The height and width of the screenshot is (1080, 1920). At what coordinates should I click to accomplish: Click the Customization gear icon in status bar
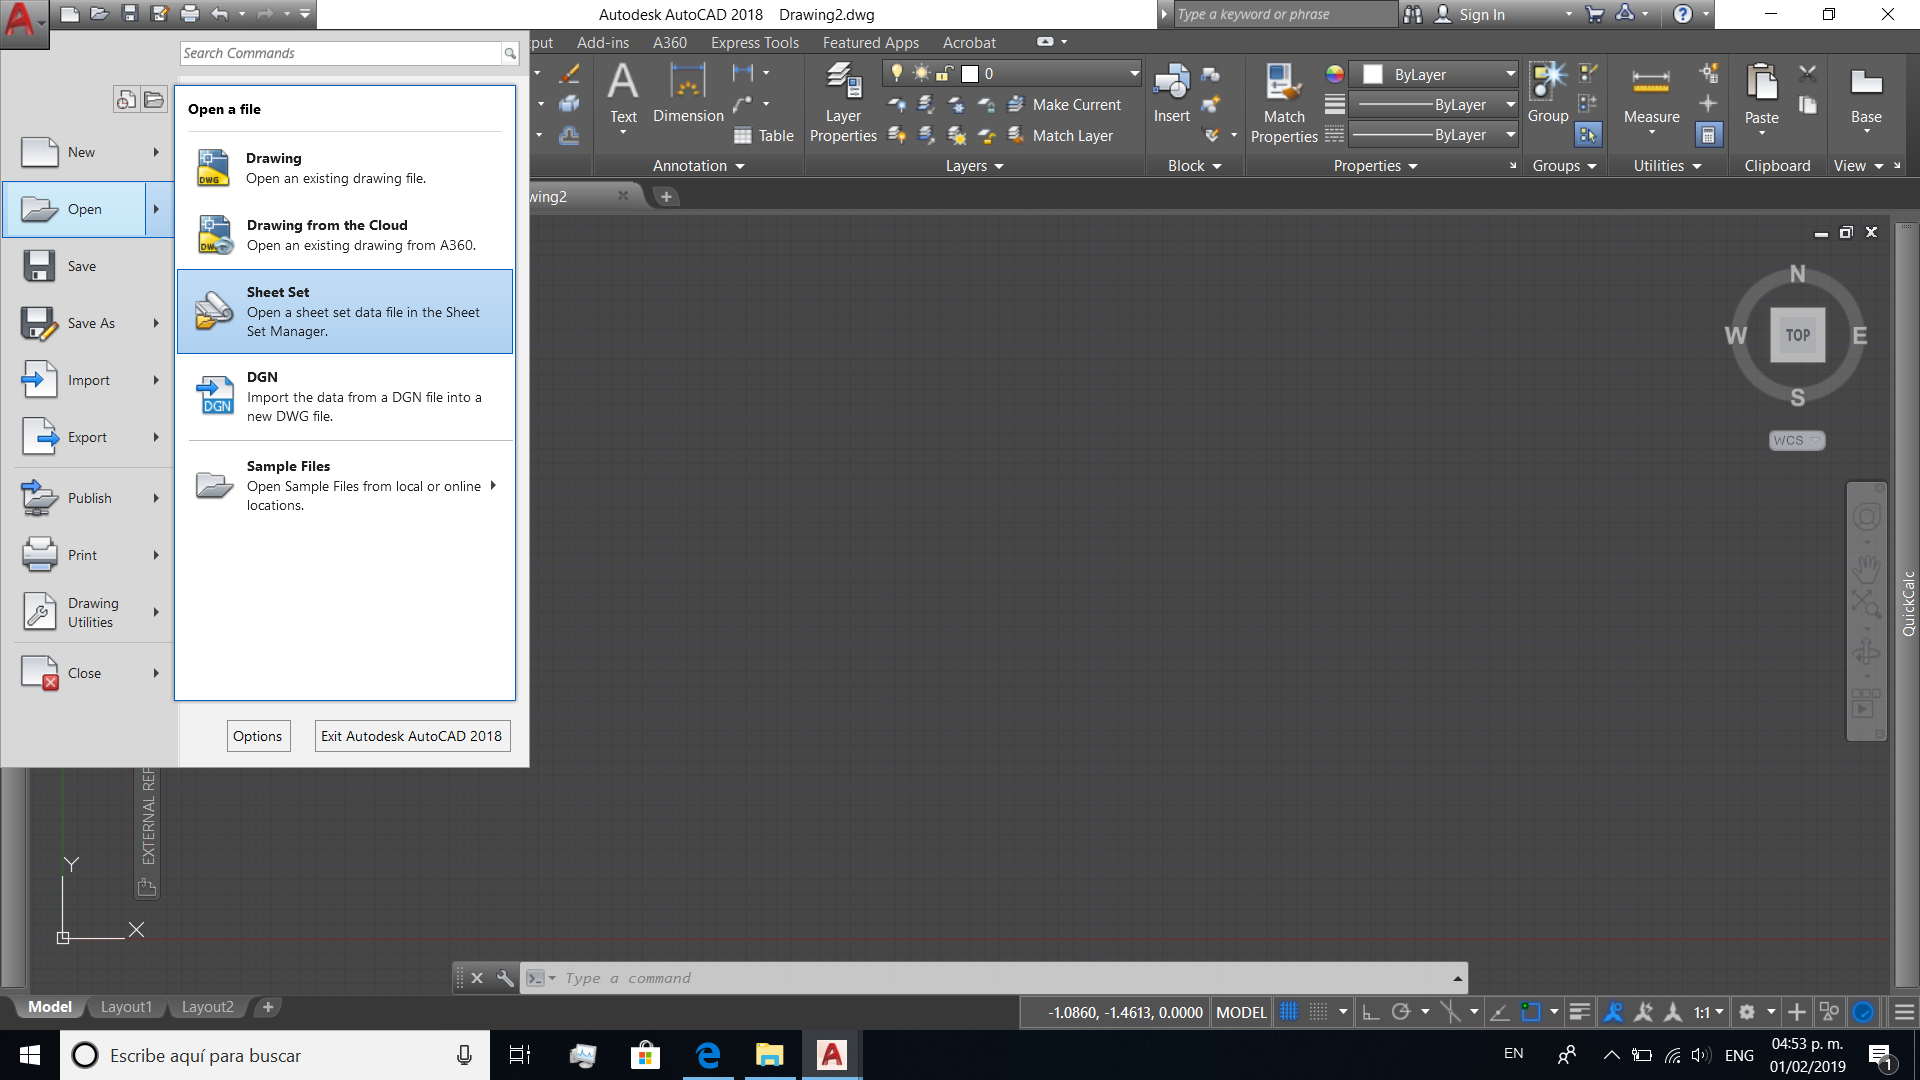pyautogui.click(x=1747, y=1012)
